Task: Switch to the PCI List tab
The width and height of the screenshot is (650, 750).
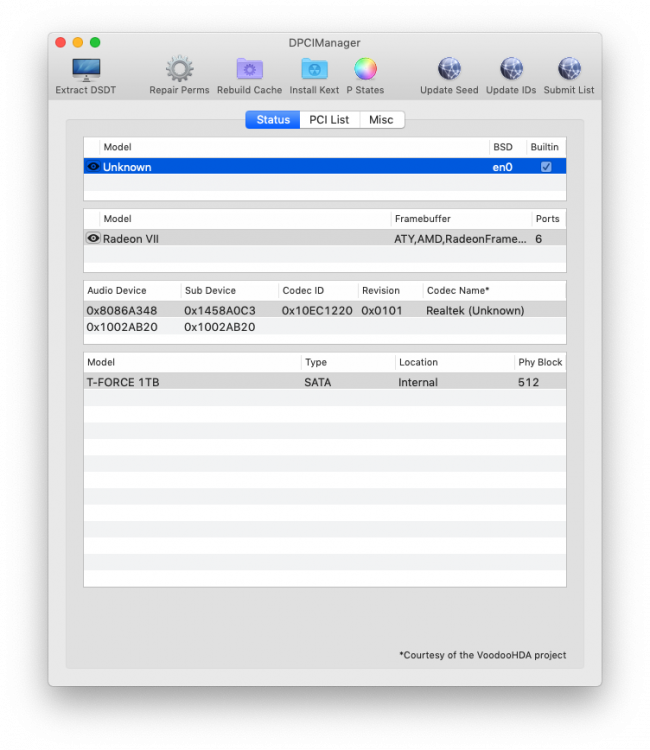Action: [x=329, y=120]
